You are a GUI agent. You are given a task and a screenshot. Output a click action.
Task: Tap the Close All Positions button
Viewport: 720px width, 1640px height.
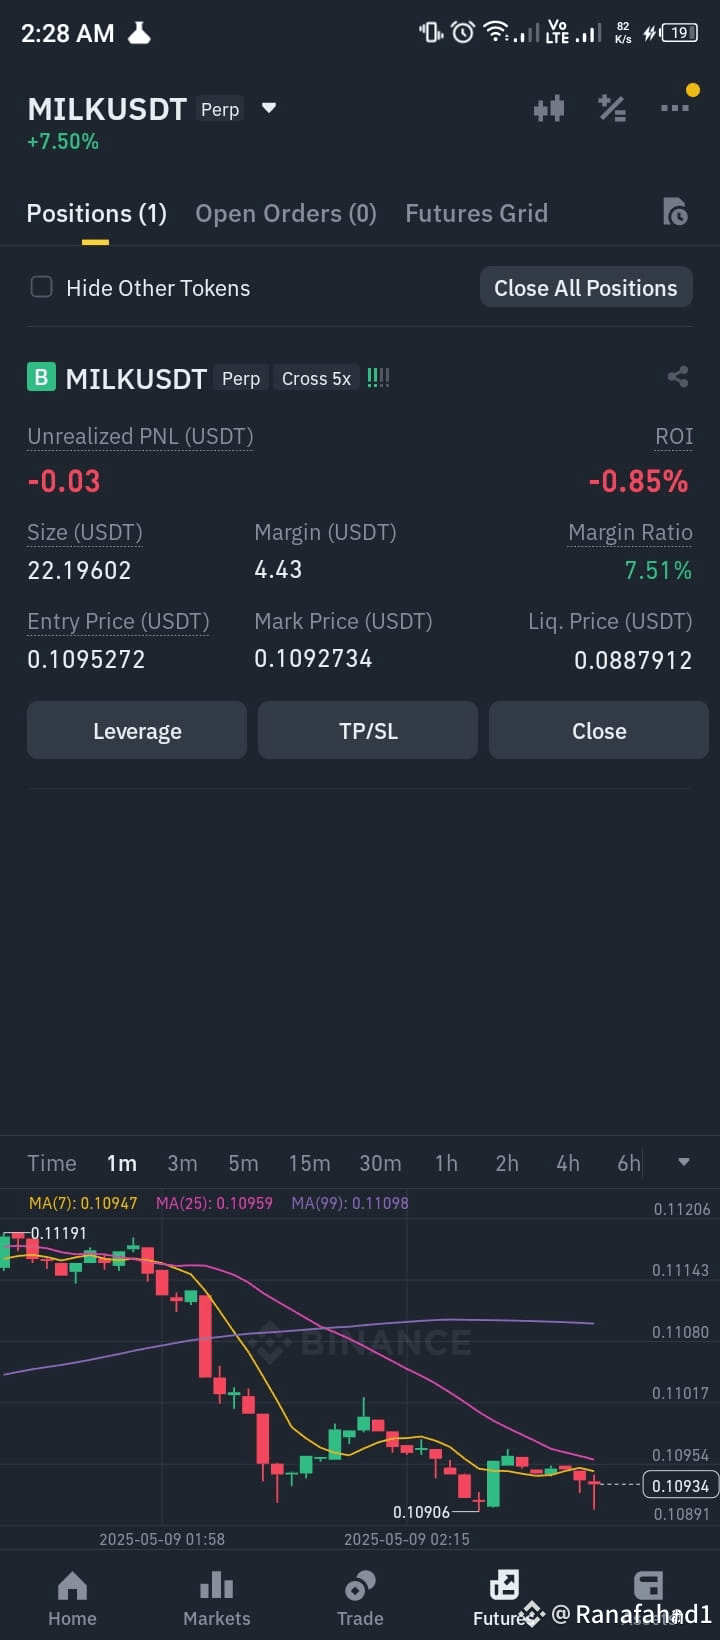point(586,288)
